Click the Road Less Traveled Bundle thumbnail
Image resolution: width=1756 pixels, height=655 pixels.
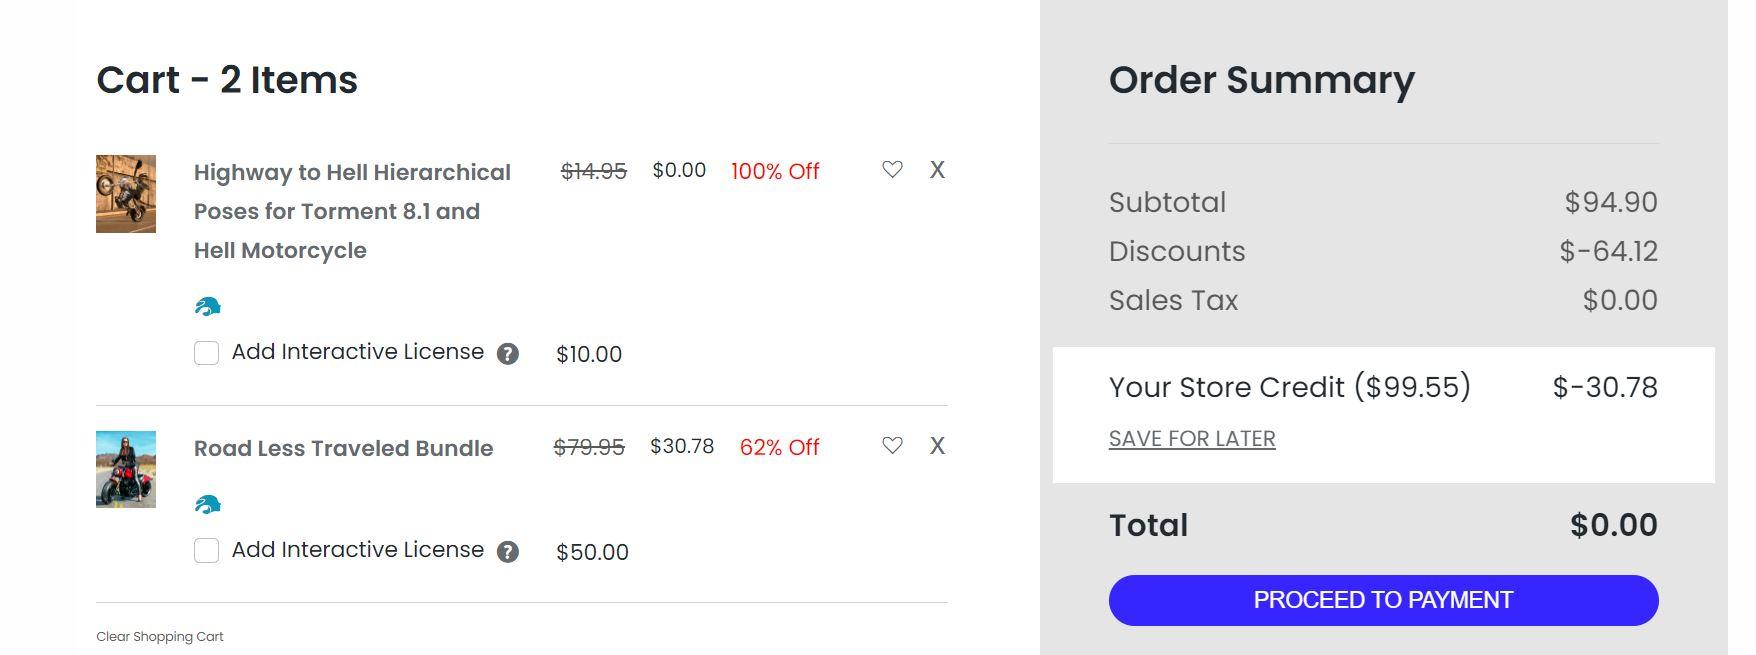[x=126, y=469]
